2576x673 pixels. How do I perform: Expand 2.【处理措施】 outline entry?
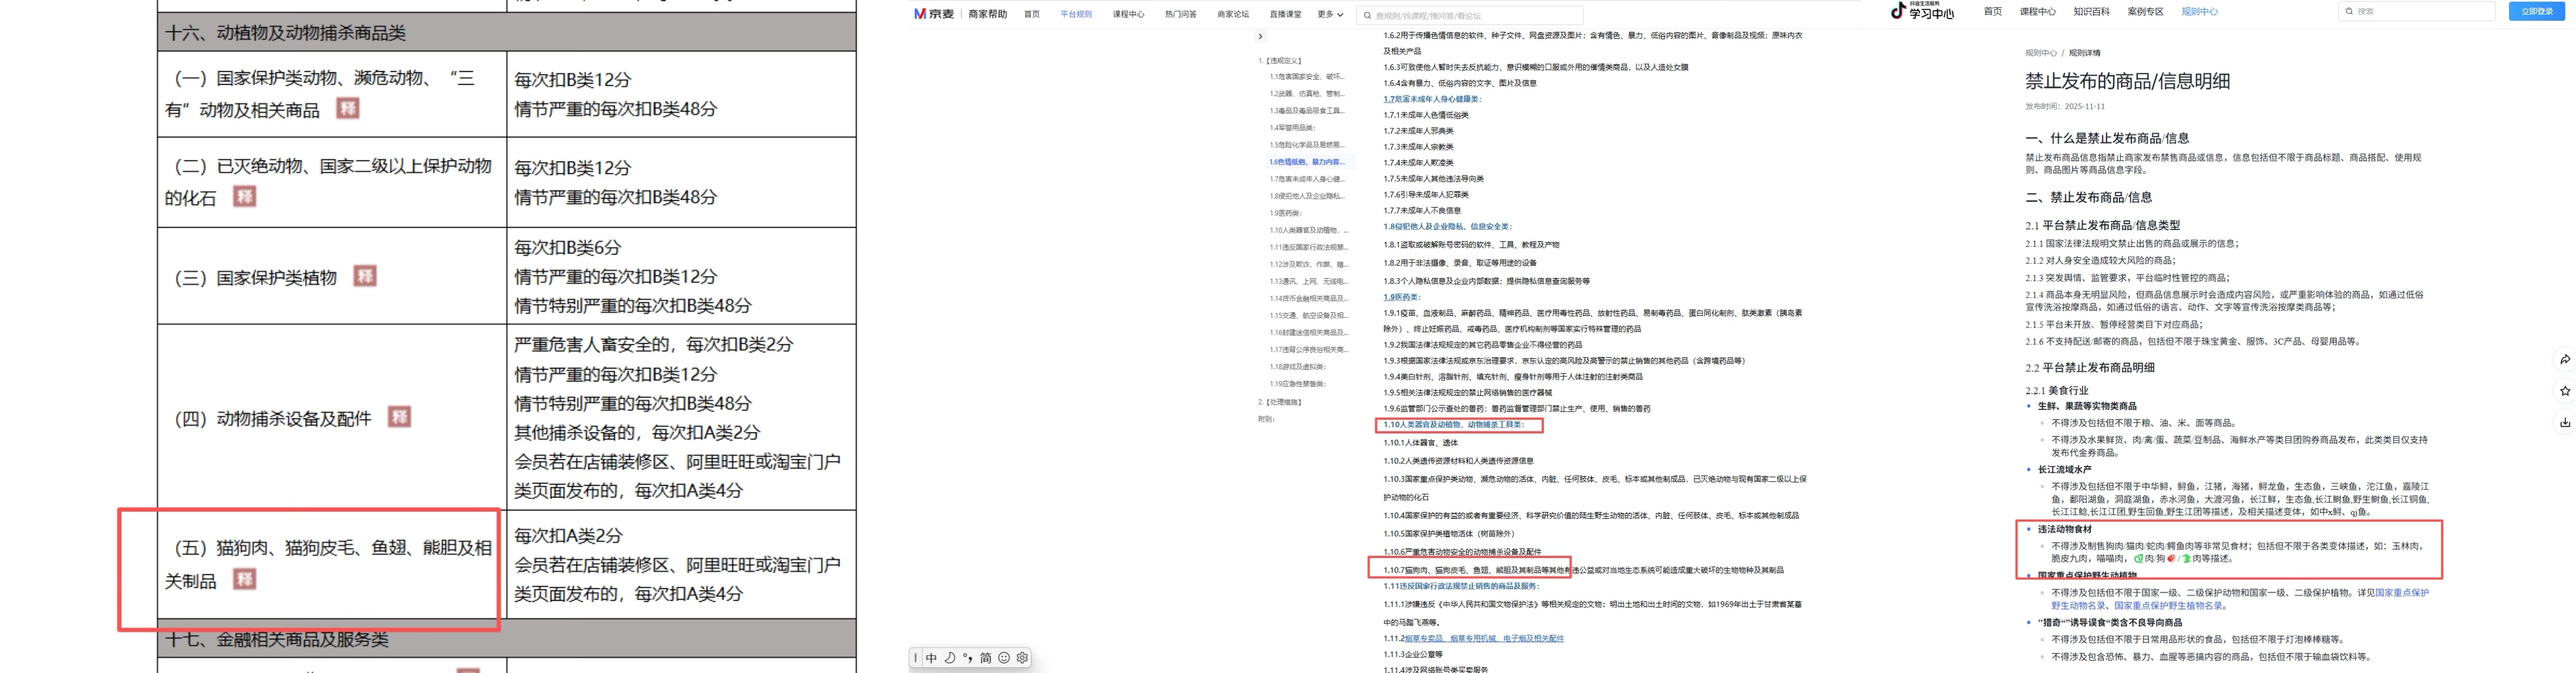click(1280, 402)
